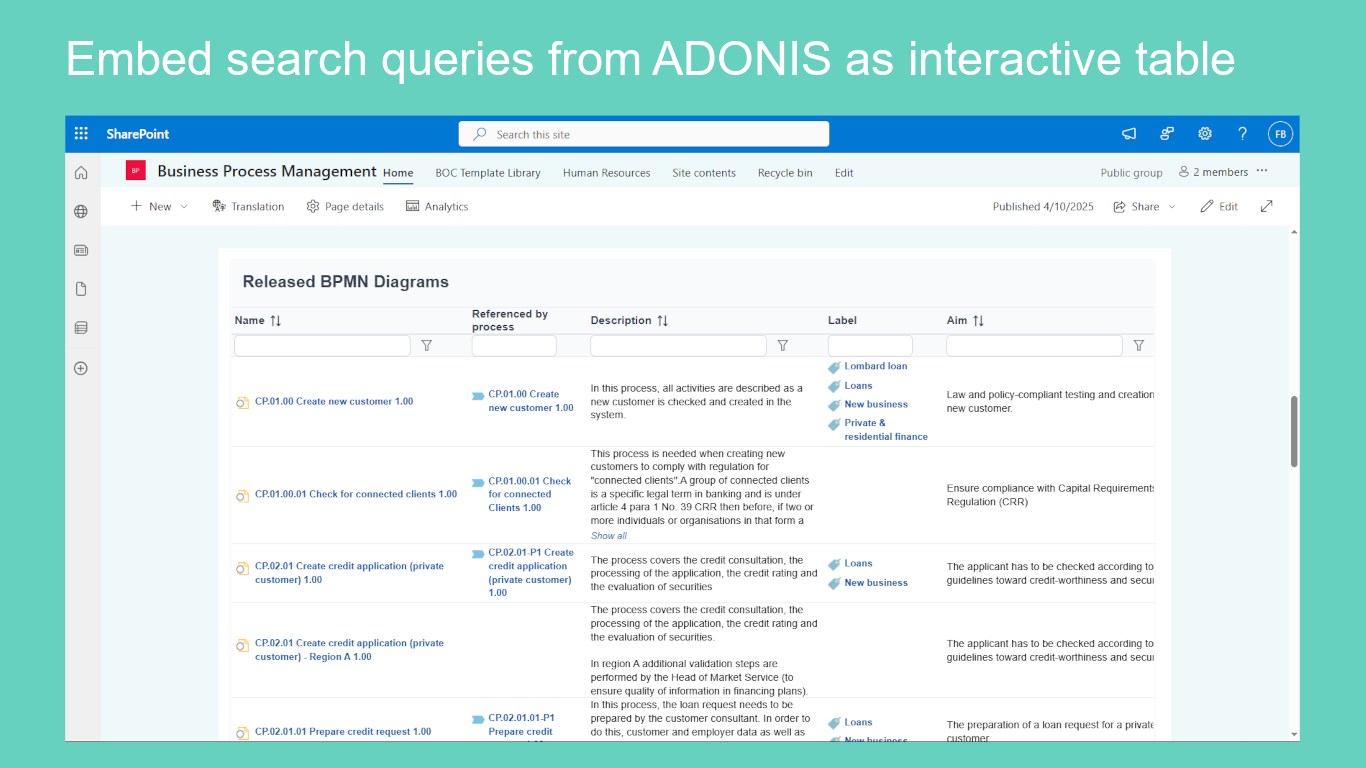1366x768 pixels.
Task: Open BOC Template Library tab
Action: click(488, 173)
